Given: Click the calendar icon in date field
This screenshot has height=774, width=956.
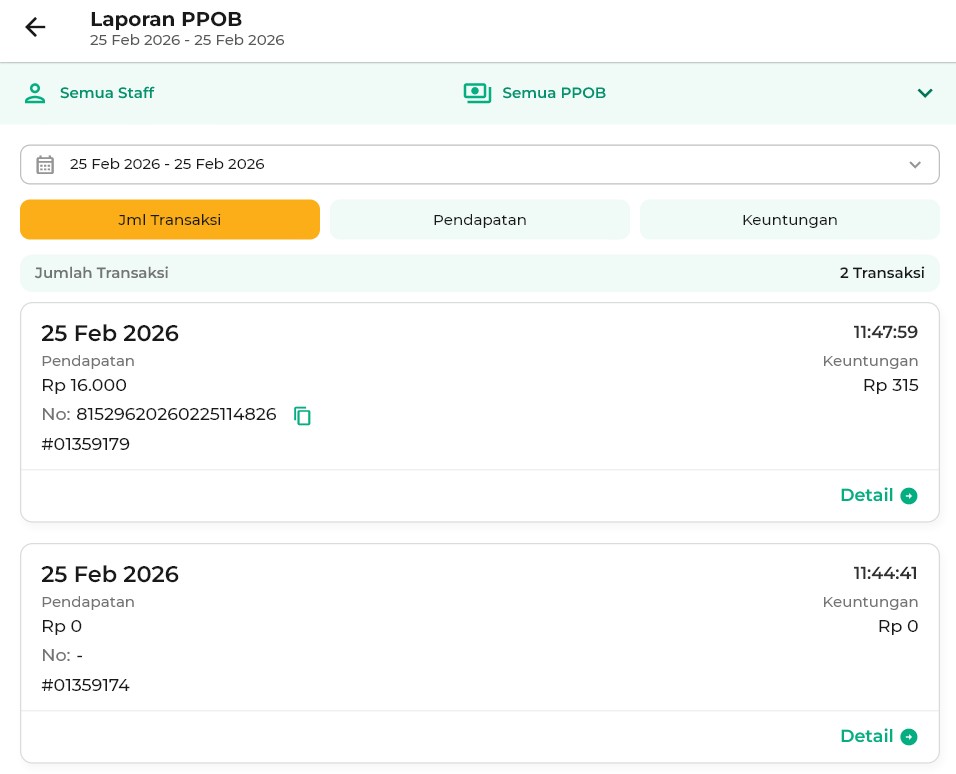Looking at the screenshot, I should point(45,165).
